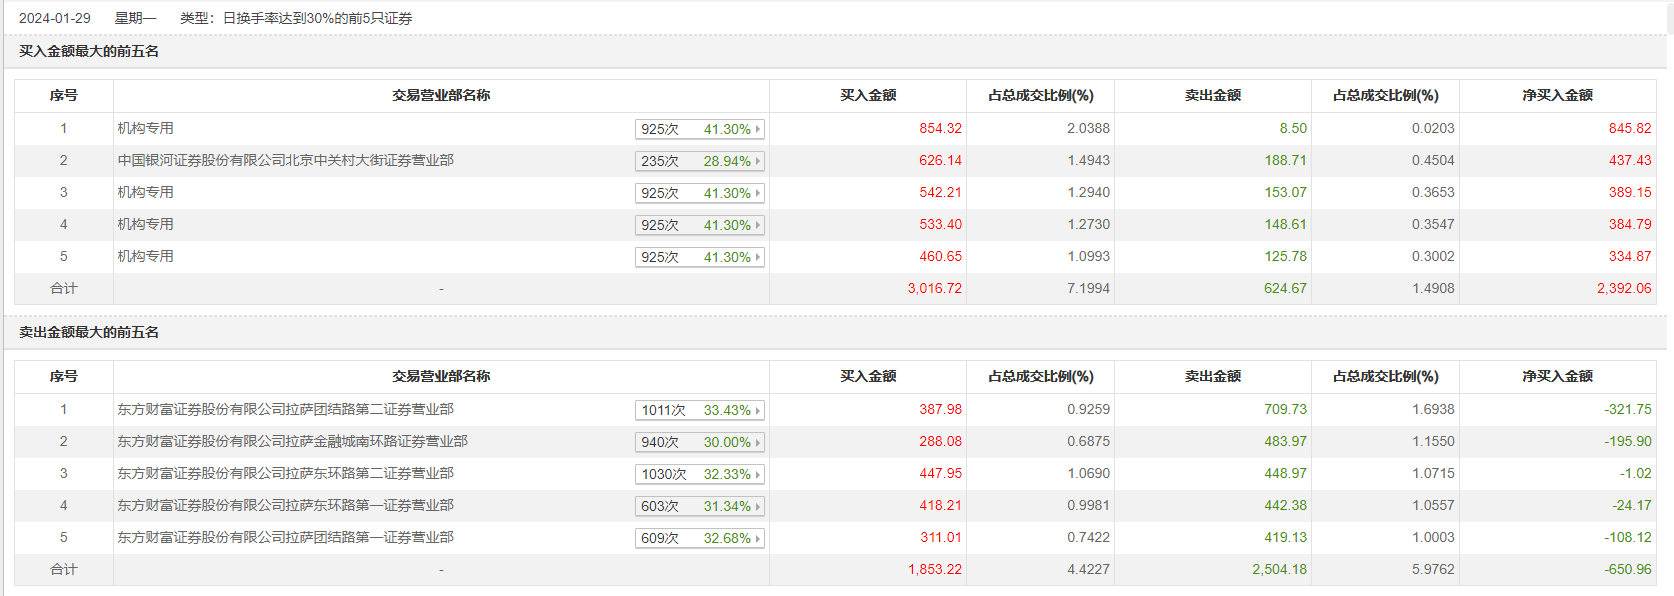Click 交易营业部名称 header in top table
1674x596 pixels.
pos(441,95)
